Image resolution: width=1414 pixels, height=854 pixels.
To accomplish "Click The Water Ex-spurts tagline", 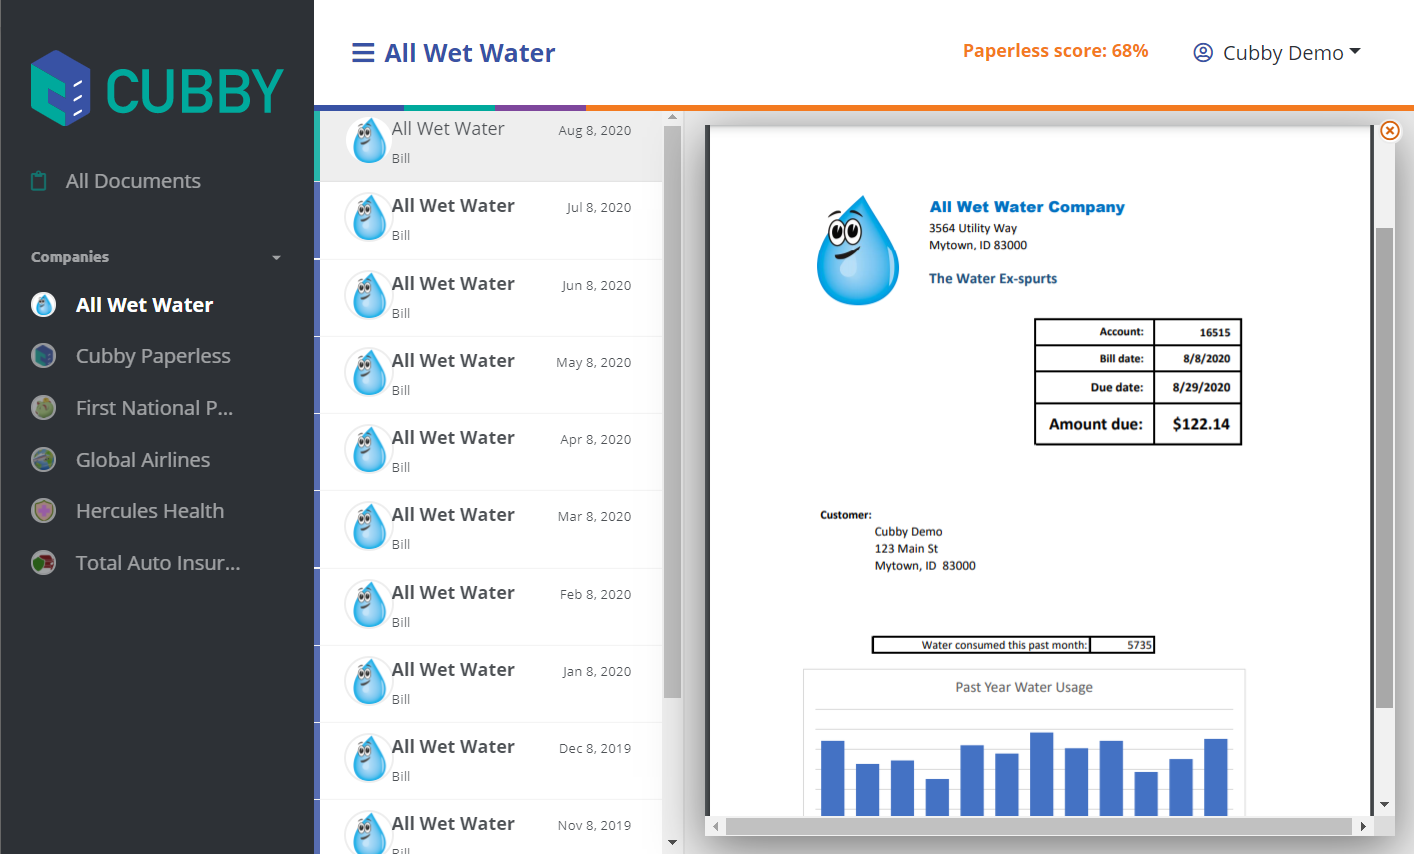I will pos(993,279).
